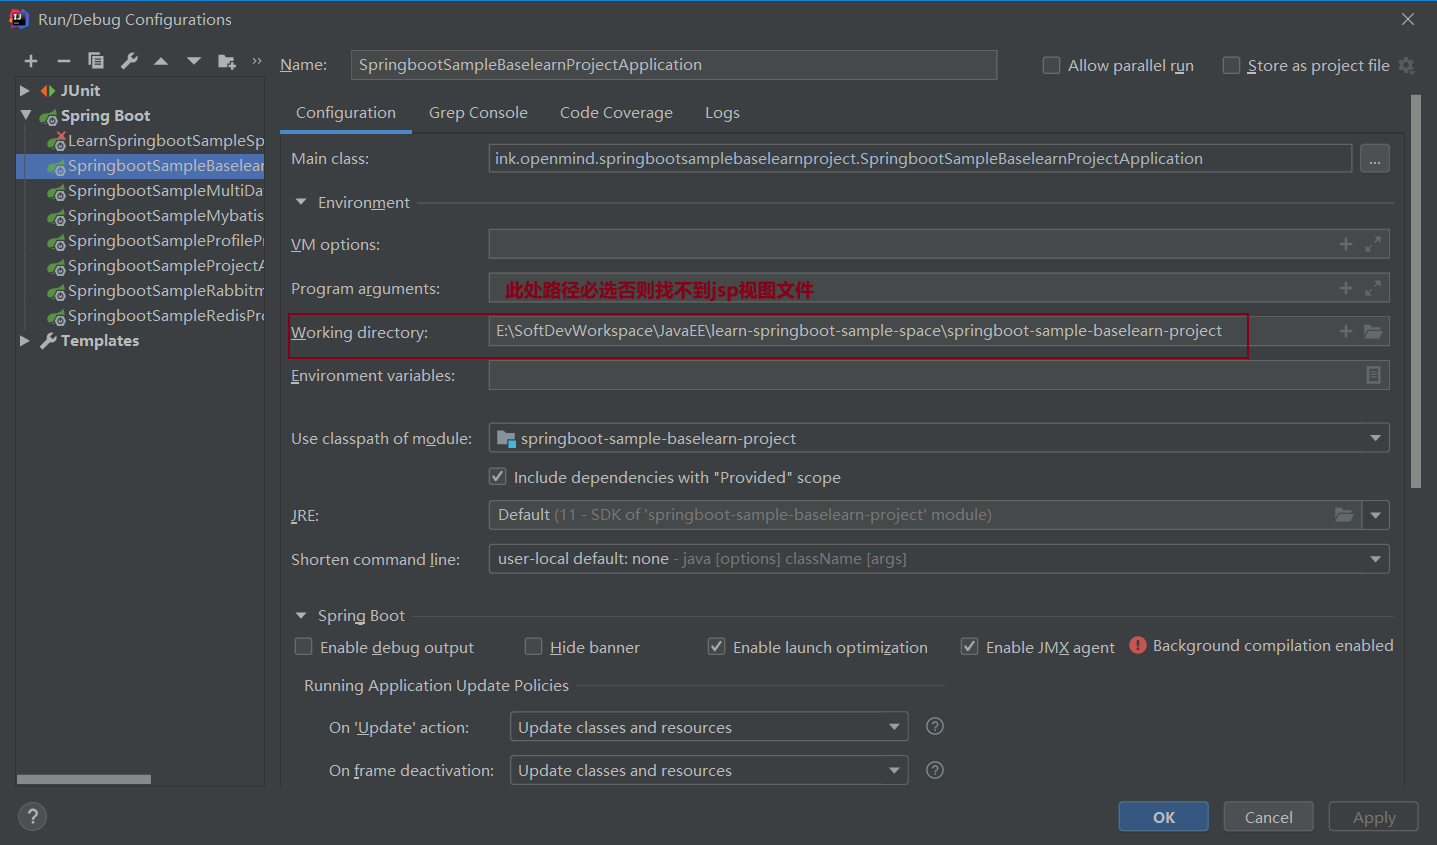Click the Copy Configuration icon

(x=96, y=62)
